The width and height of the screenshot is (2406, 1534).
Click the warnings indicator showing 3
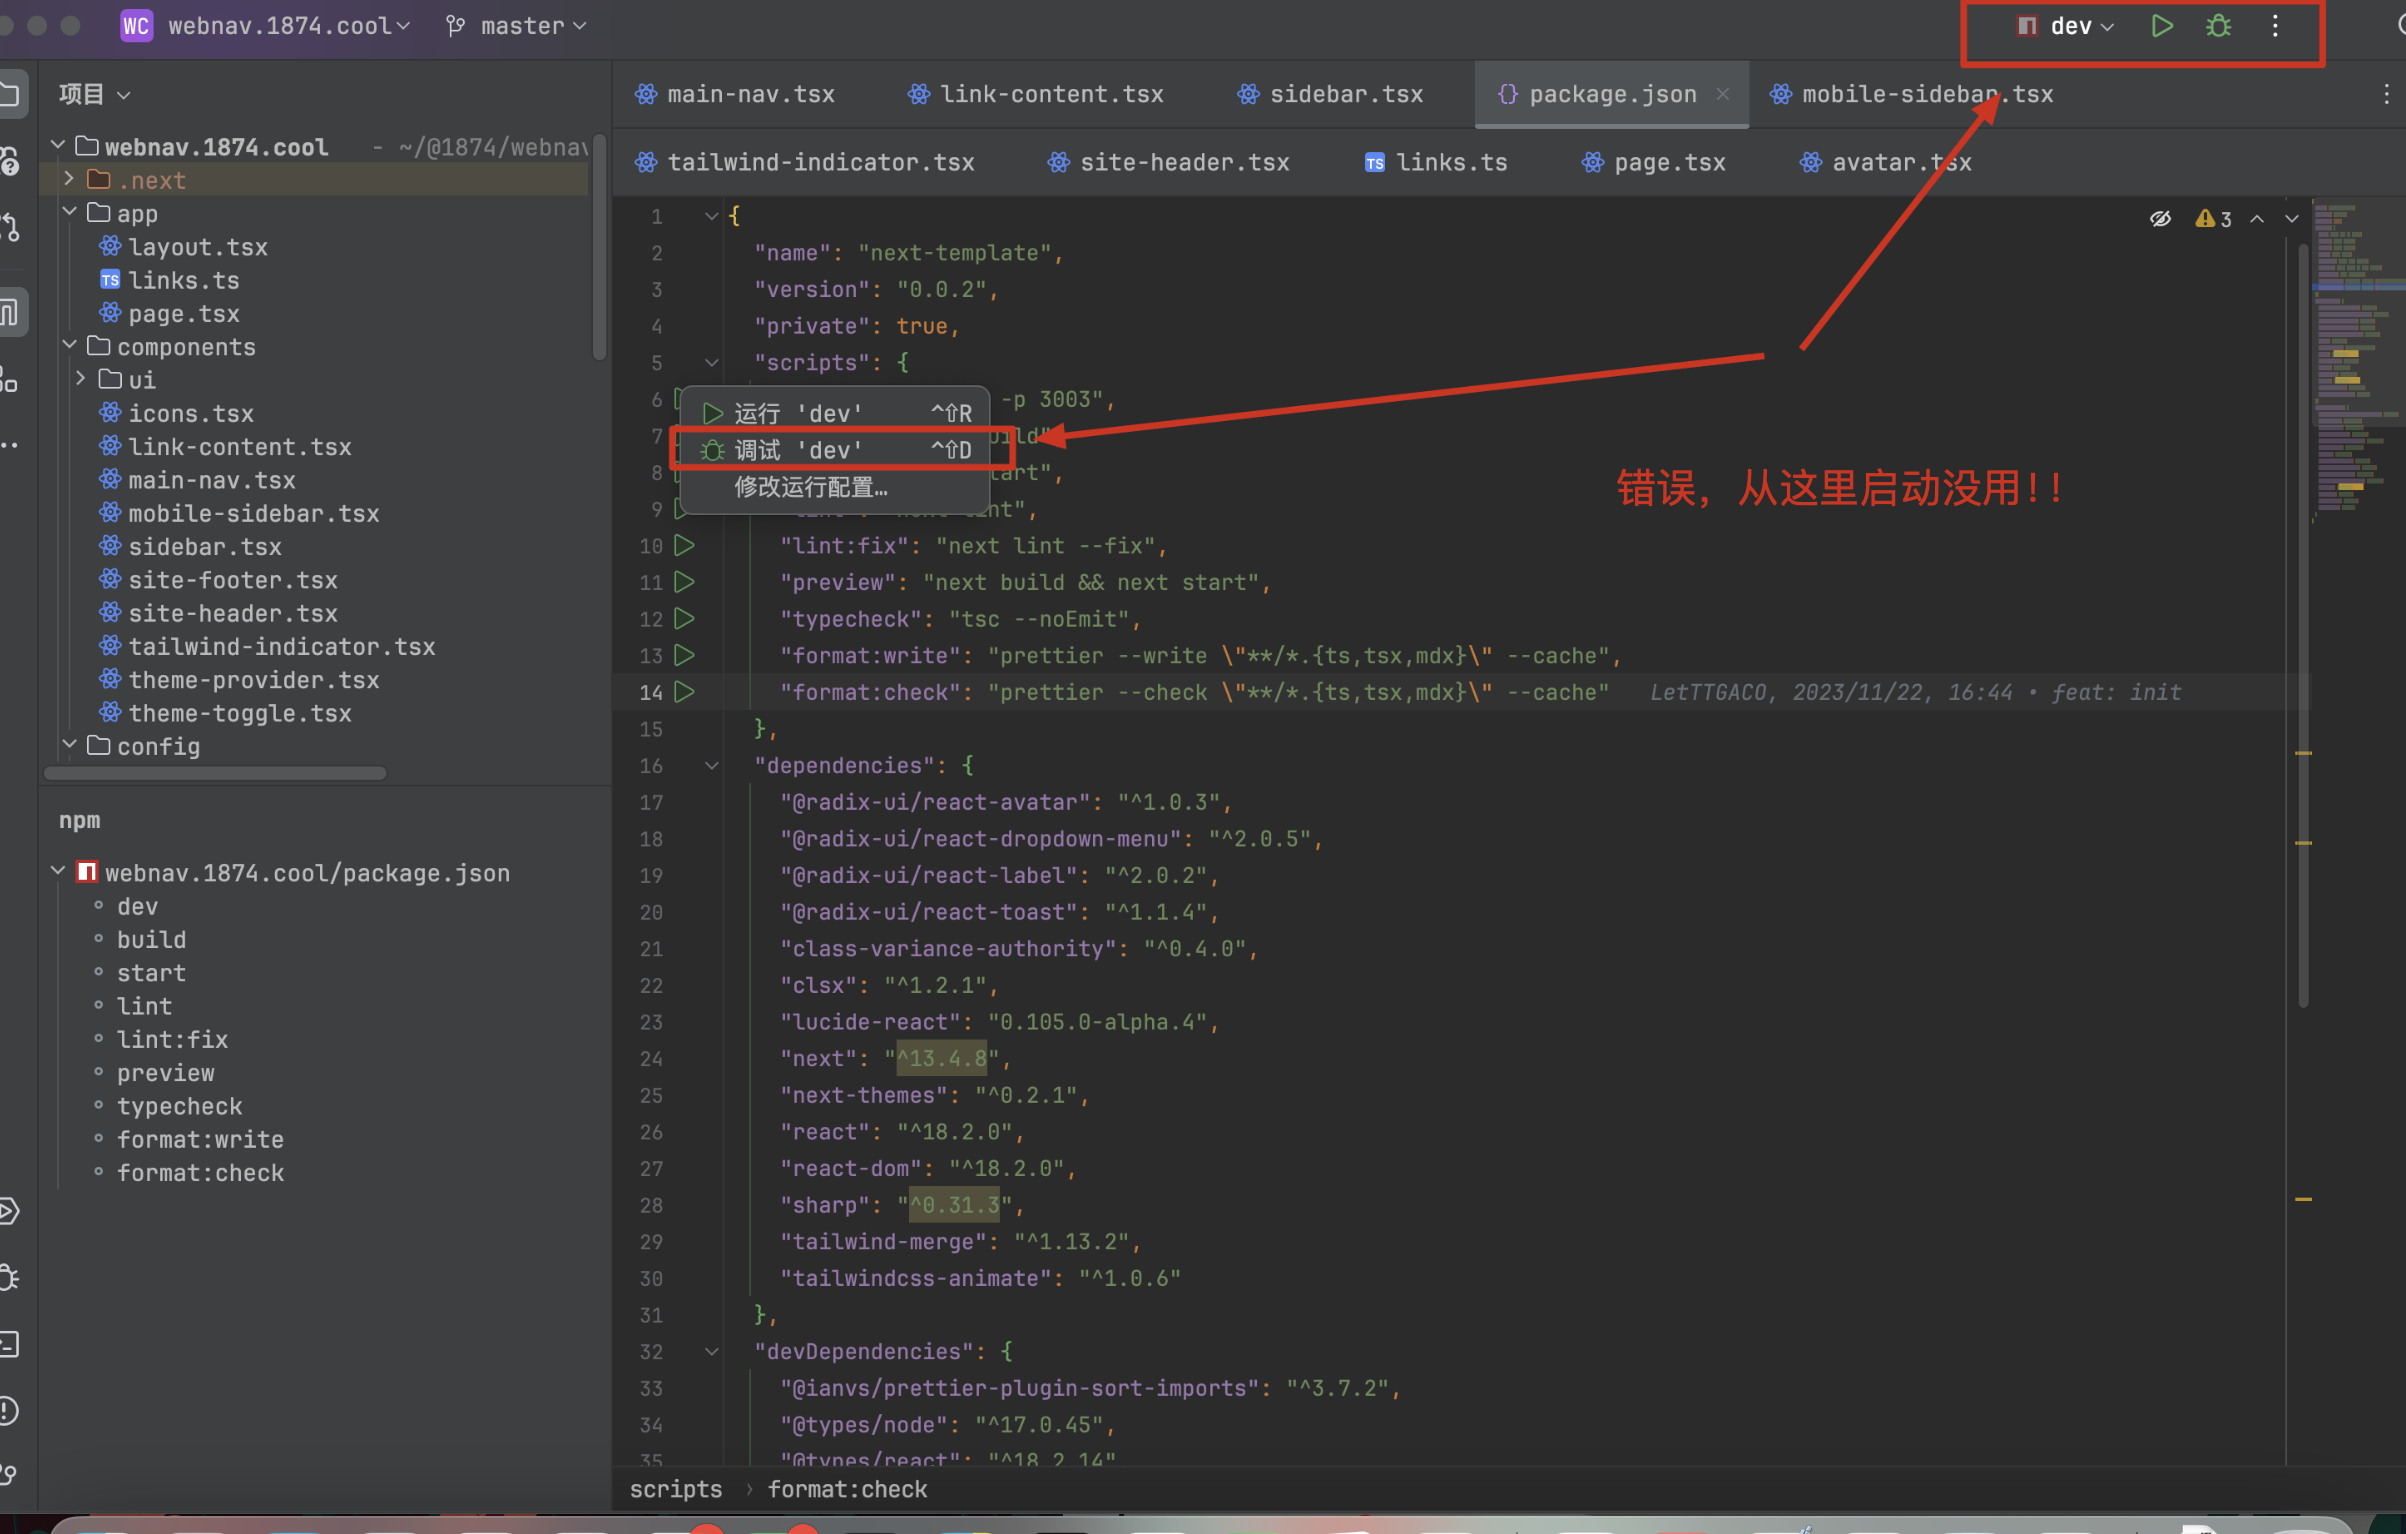(x=2213, y=219)
